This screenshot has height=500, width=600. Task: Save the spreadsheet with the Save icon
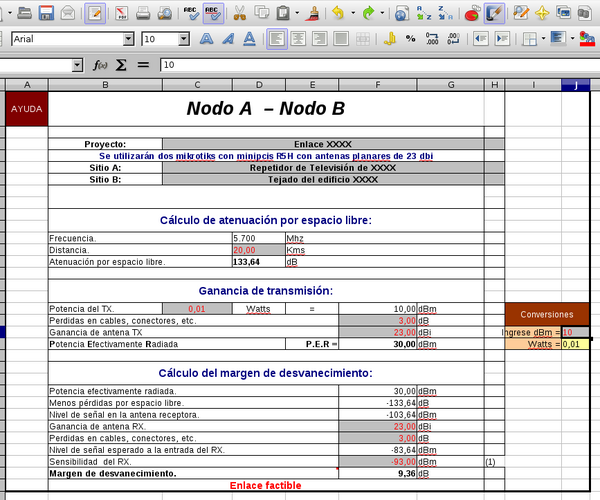pyautogui.click(x=46, y=13)
